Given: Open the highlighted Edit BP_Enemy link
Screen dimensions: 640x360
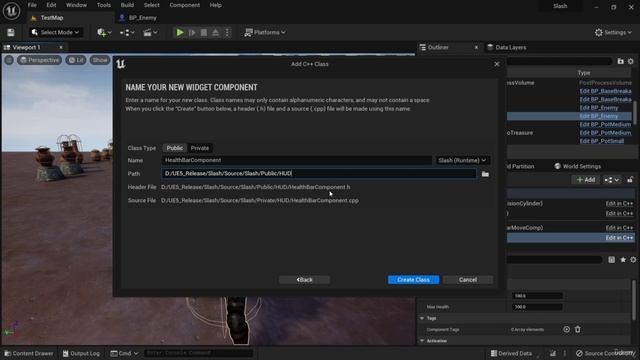Looking at the screenshot, I should pos(599,116).
